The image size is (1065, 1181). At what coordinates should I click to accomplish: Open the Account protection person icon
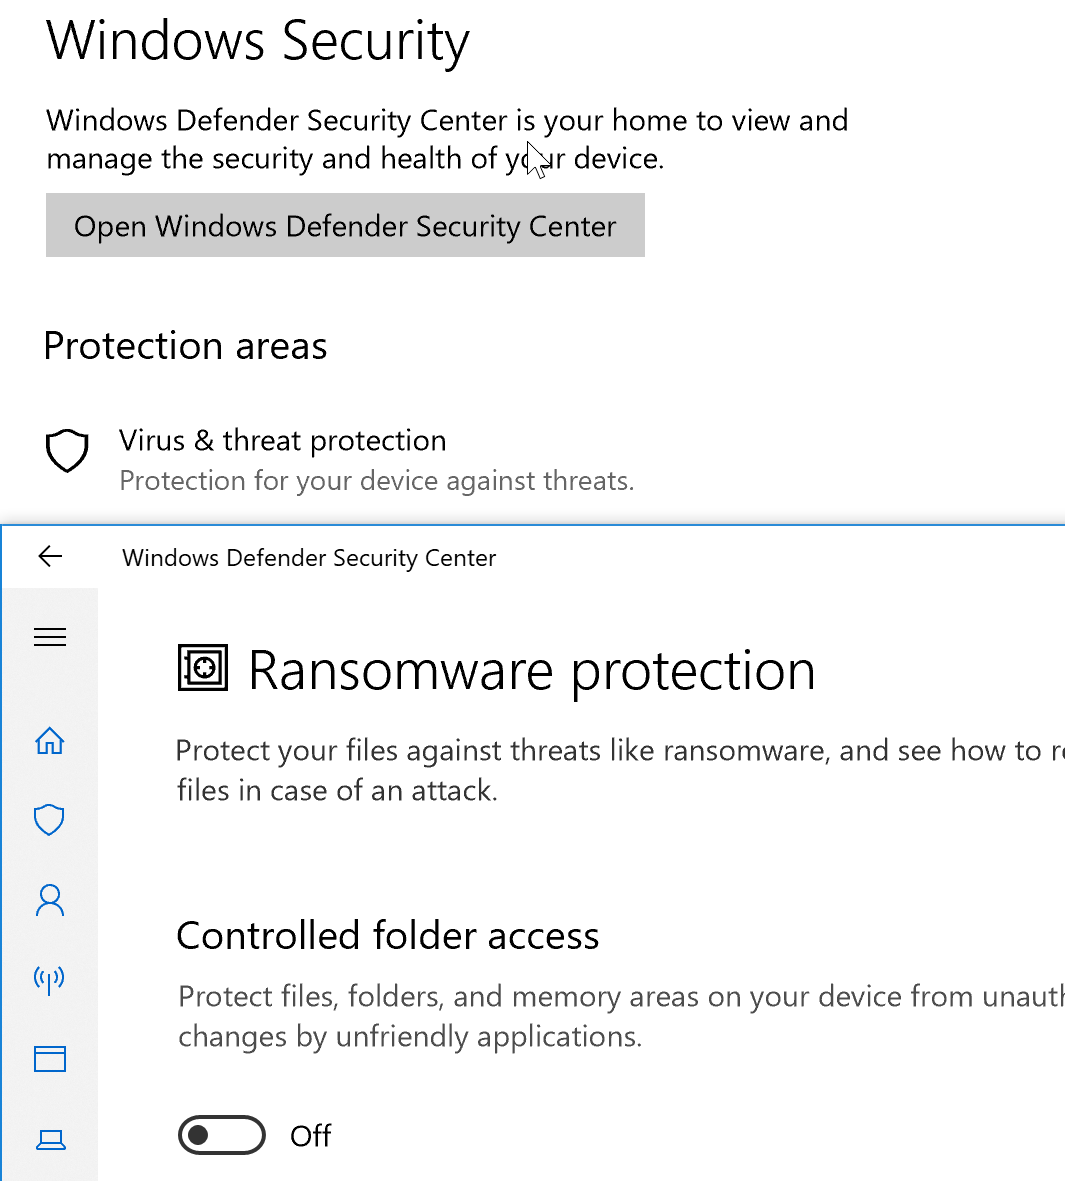50,900
